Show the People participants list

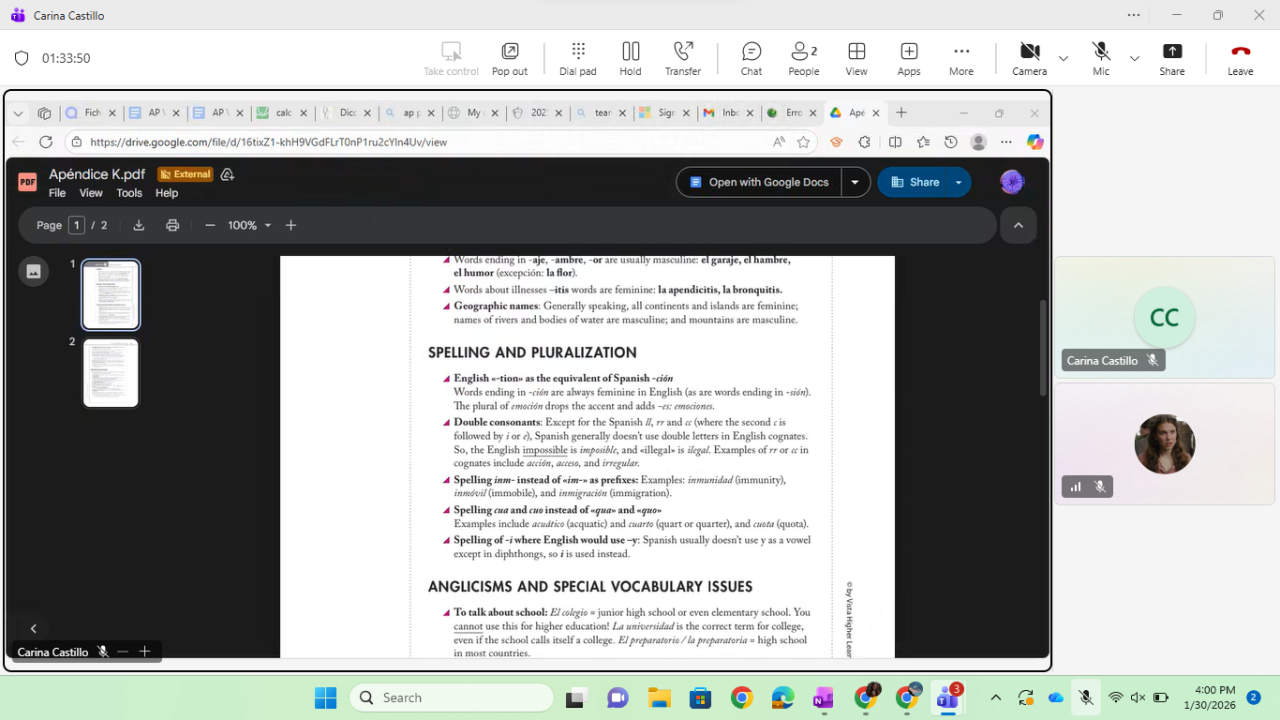click(803, 58)
